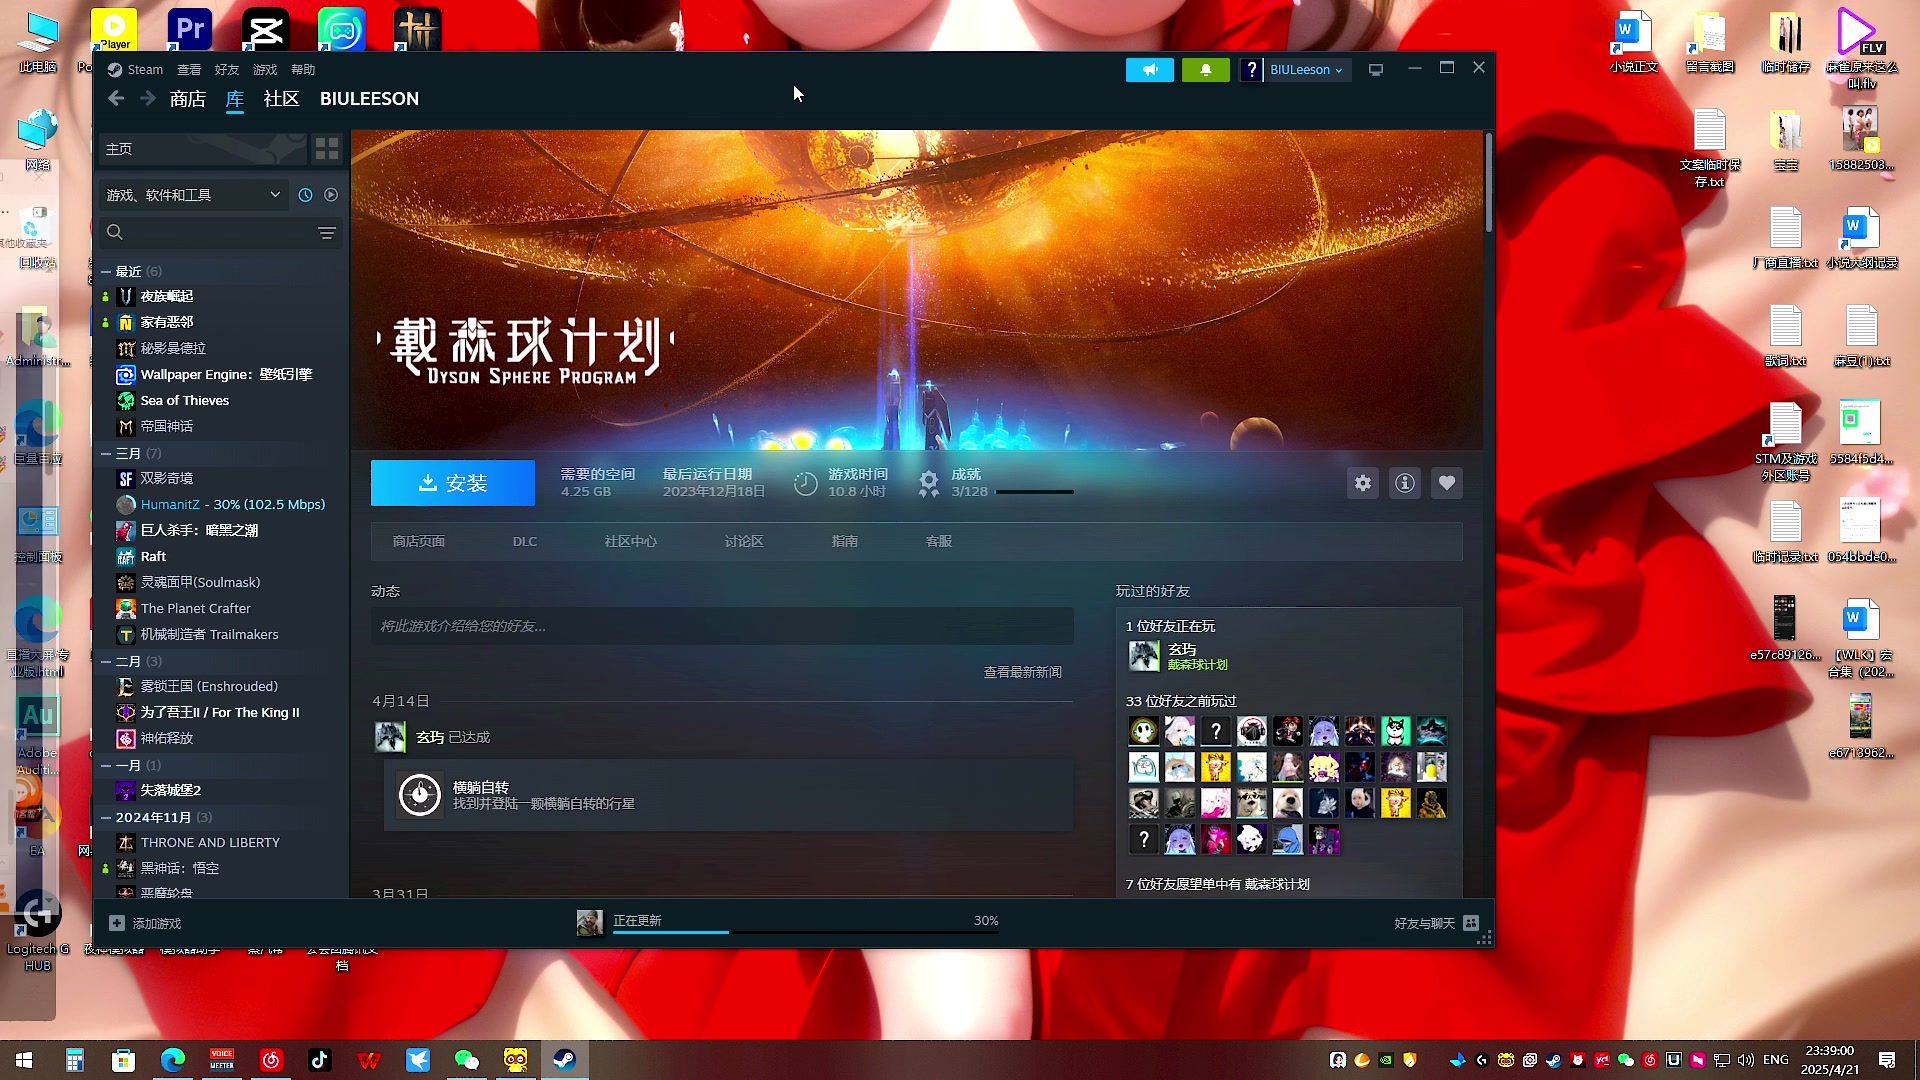Image resolution: width=1920 pixels, height=1080 pixels.
Task: Click the 查看最新新闻 link
Action: point(1022,672)
